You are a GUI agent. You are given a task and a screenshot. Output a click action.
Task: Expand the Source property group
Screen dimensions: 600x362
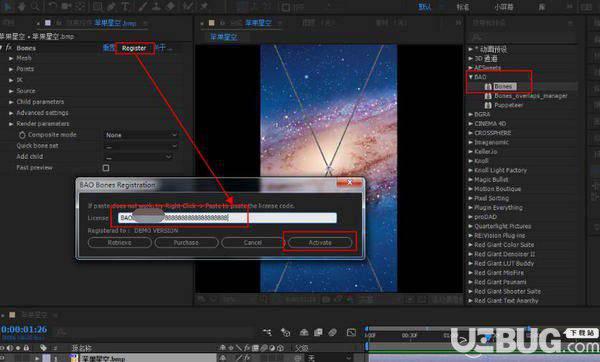[x=11, y=91]
